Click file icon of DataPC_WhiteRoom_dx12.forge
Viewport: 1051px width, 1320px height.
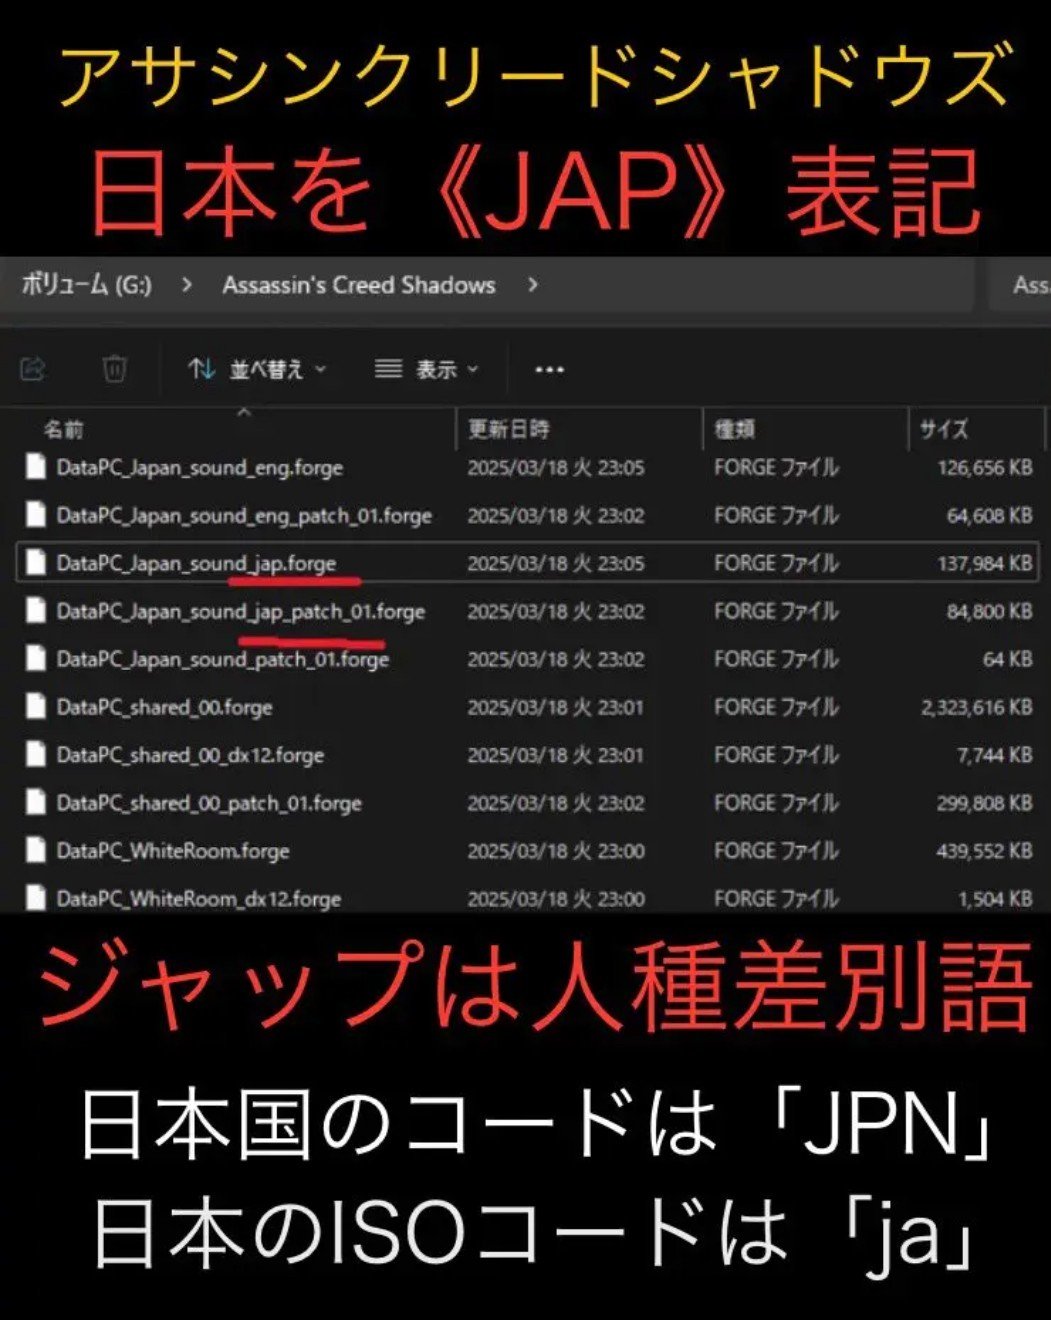[36, 898]
